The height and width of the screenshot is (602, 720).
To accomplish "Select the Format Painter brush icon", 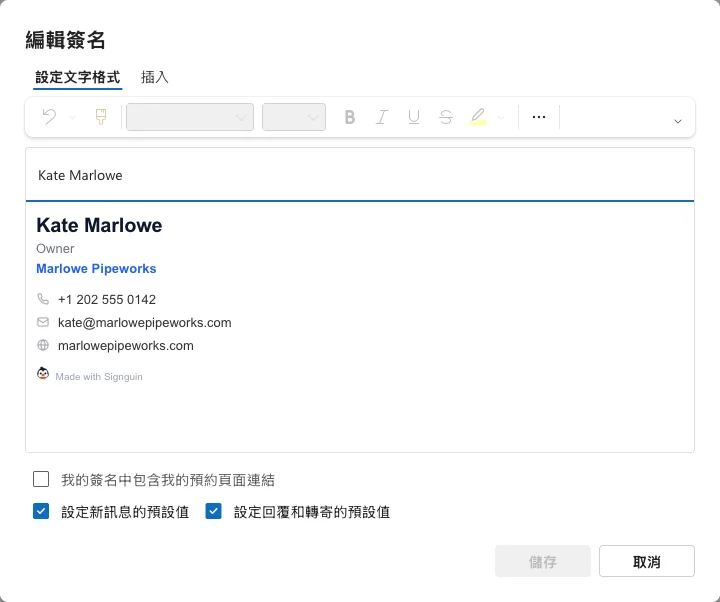I will pos(101,117).
